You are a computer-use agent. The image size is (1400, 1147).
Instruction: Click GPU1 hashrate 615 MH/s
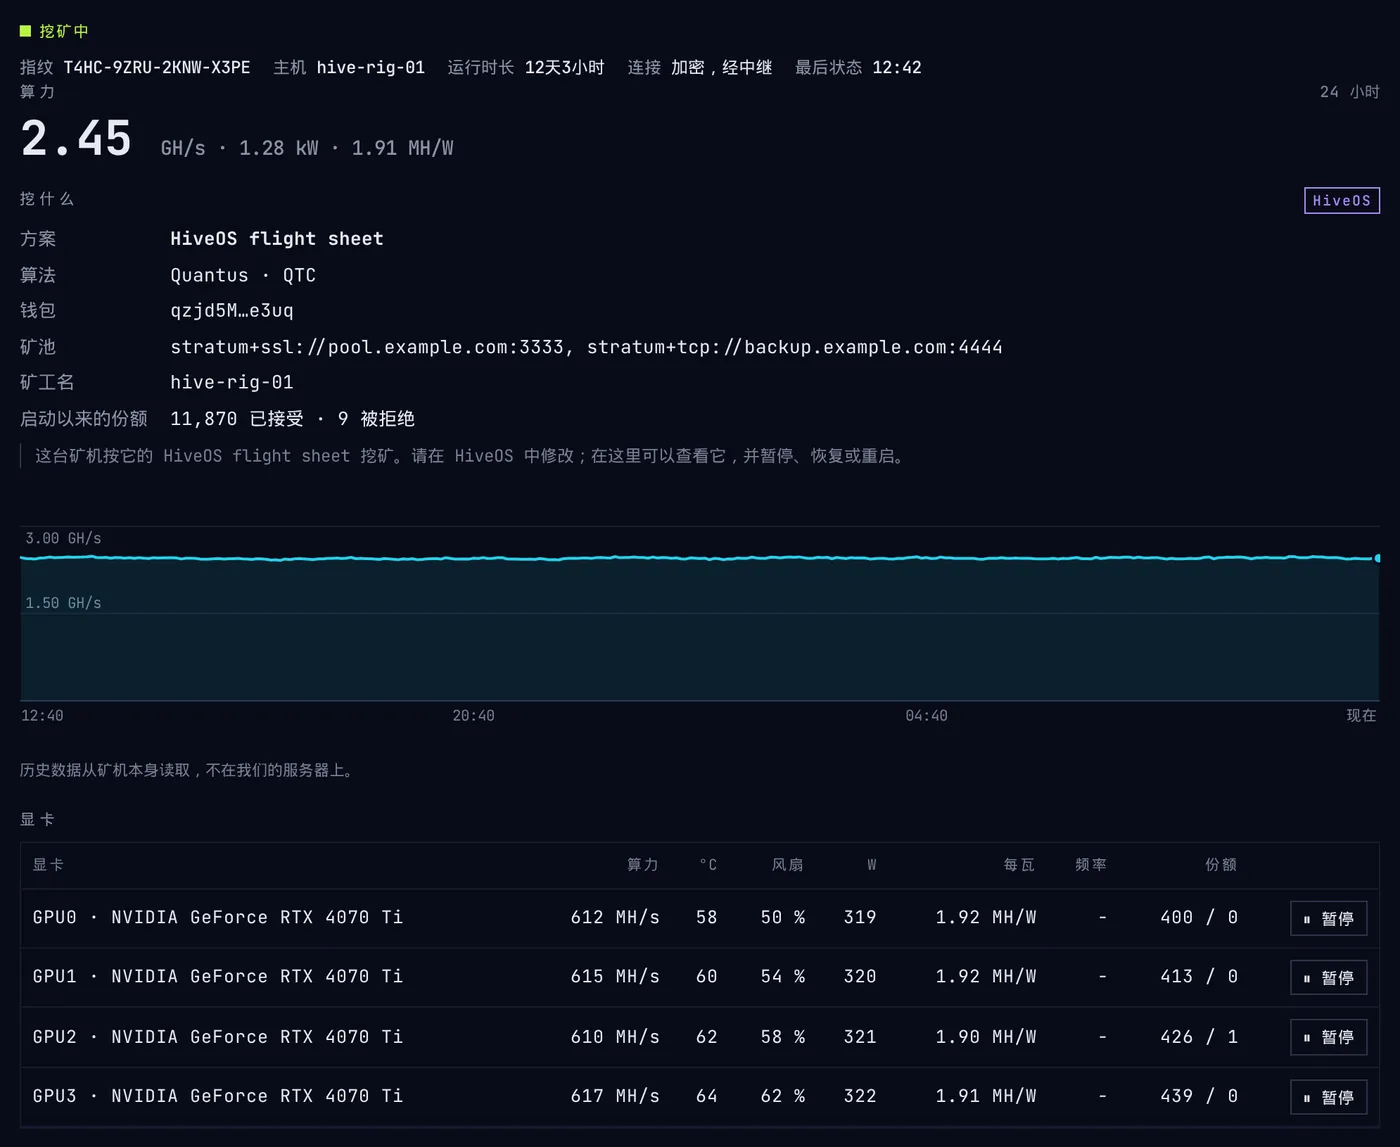click(x=615, y=977)
